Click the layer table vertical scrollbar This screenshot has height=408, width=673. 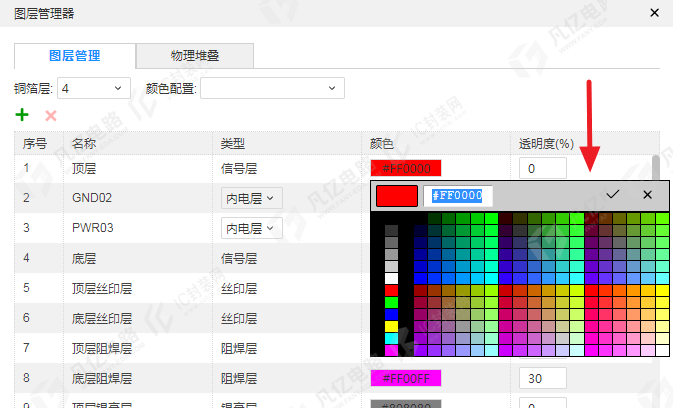(x=656, y=168)
